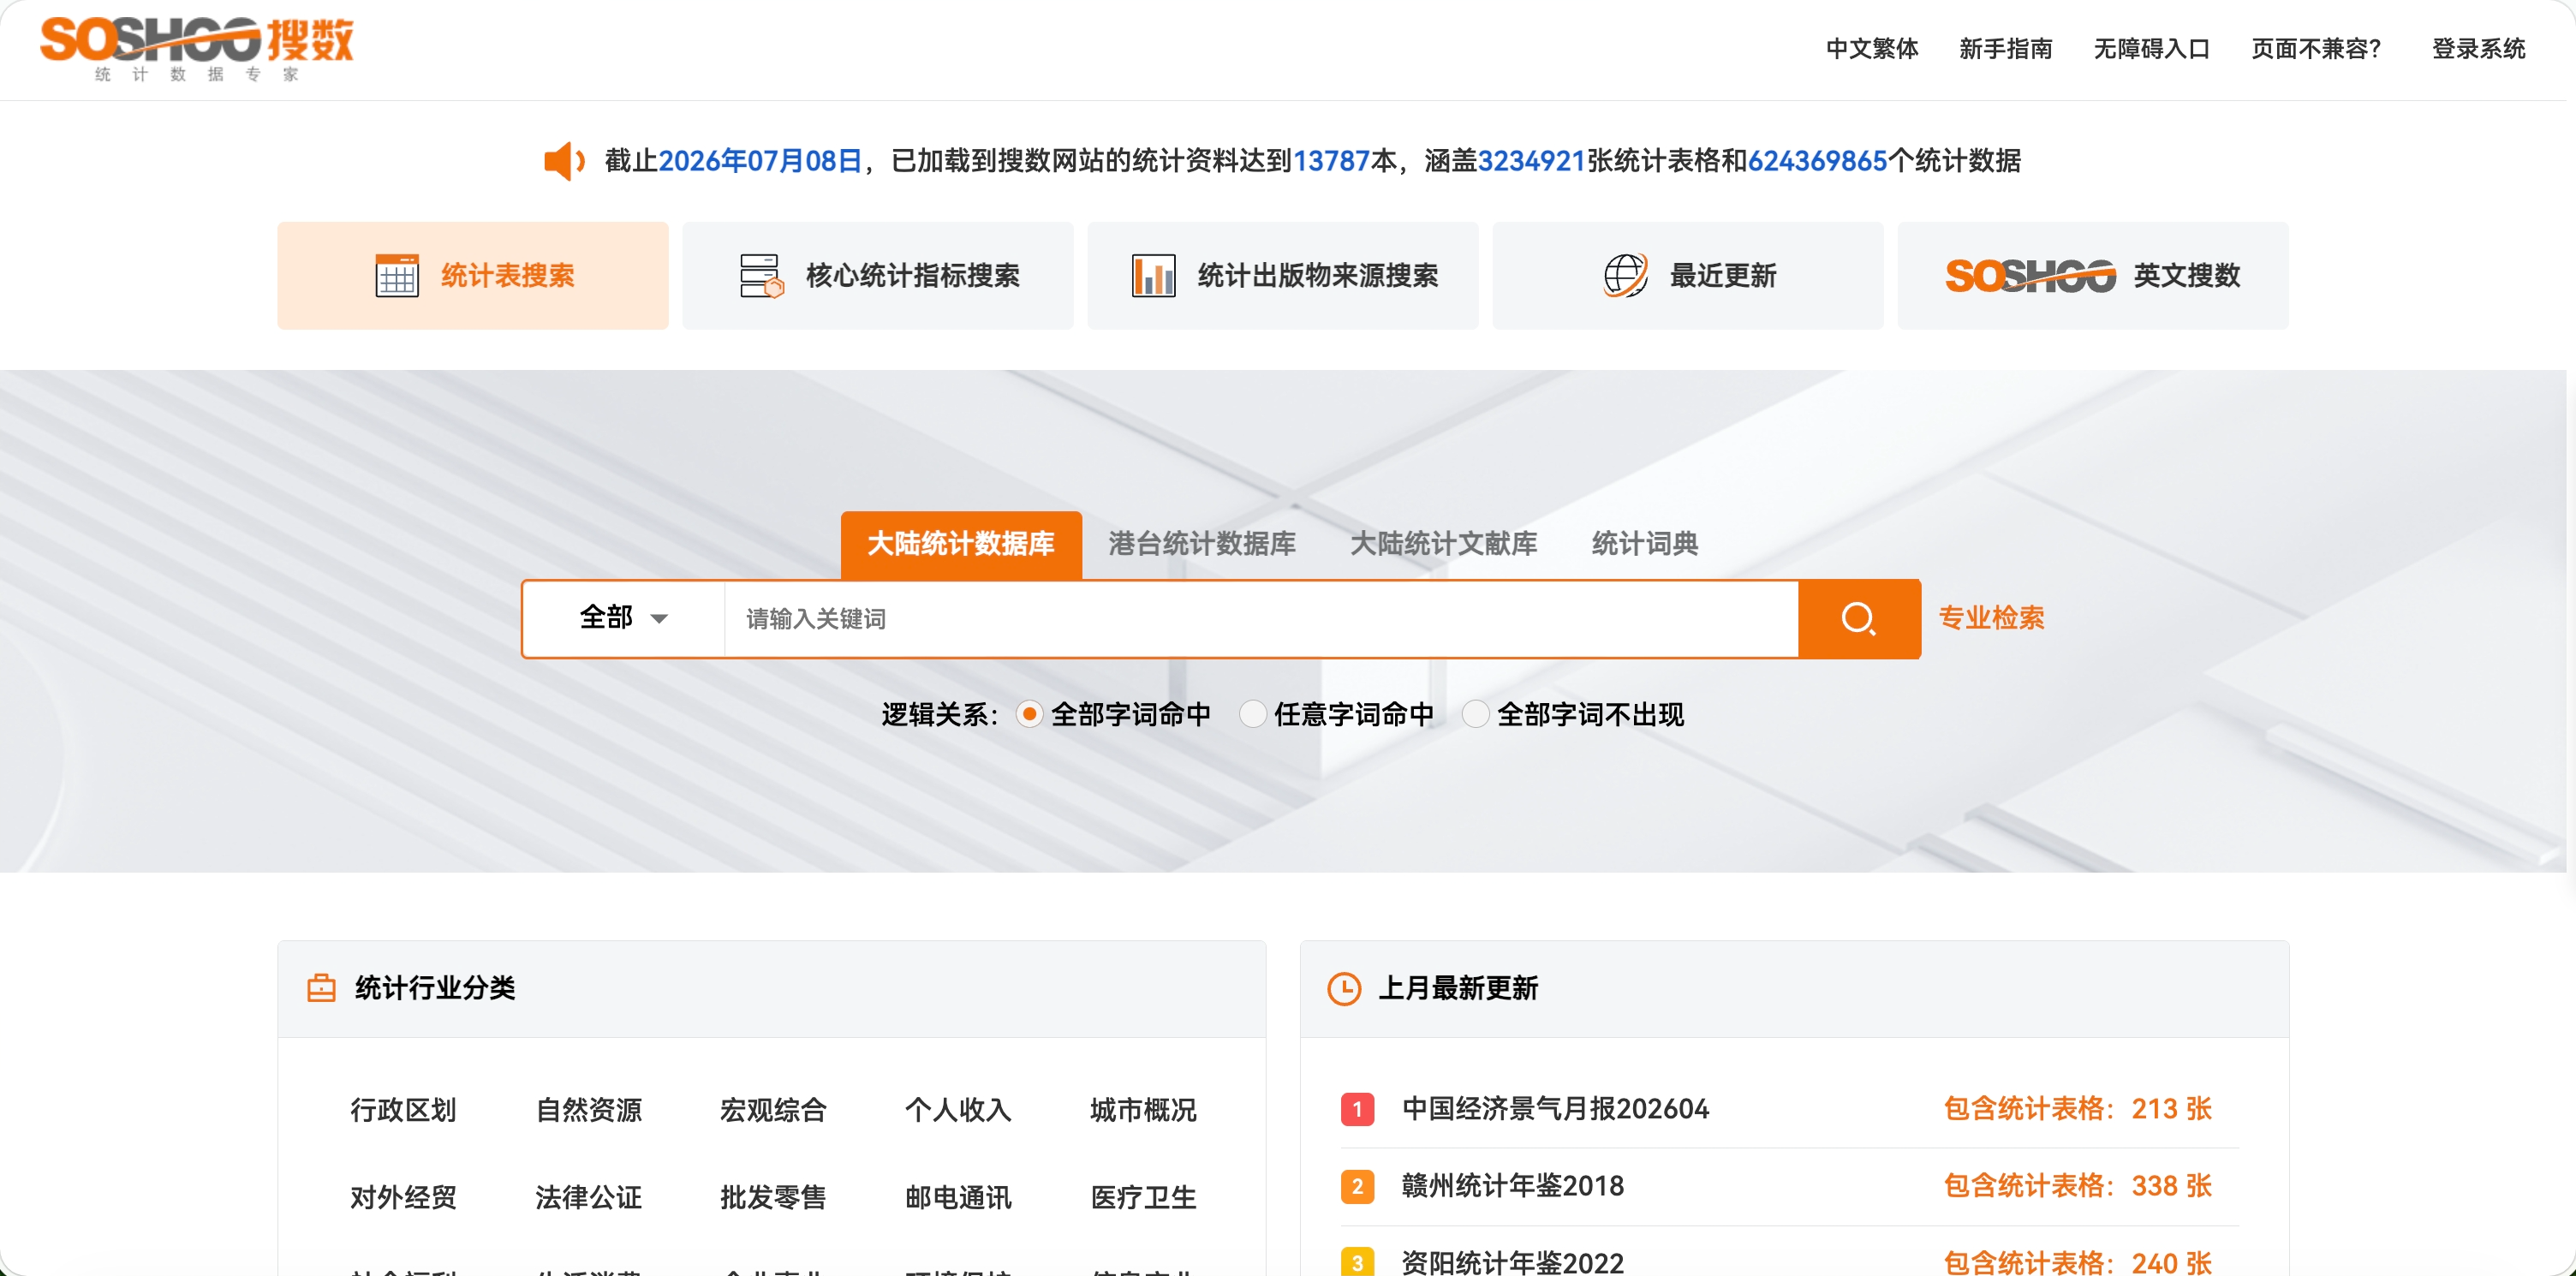This screenshot has height=1276, width=2576.
Task: Click 包含统计表格: 338 张 text
Action: [x=2077, y=1186]
